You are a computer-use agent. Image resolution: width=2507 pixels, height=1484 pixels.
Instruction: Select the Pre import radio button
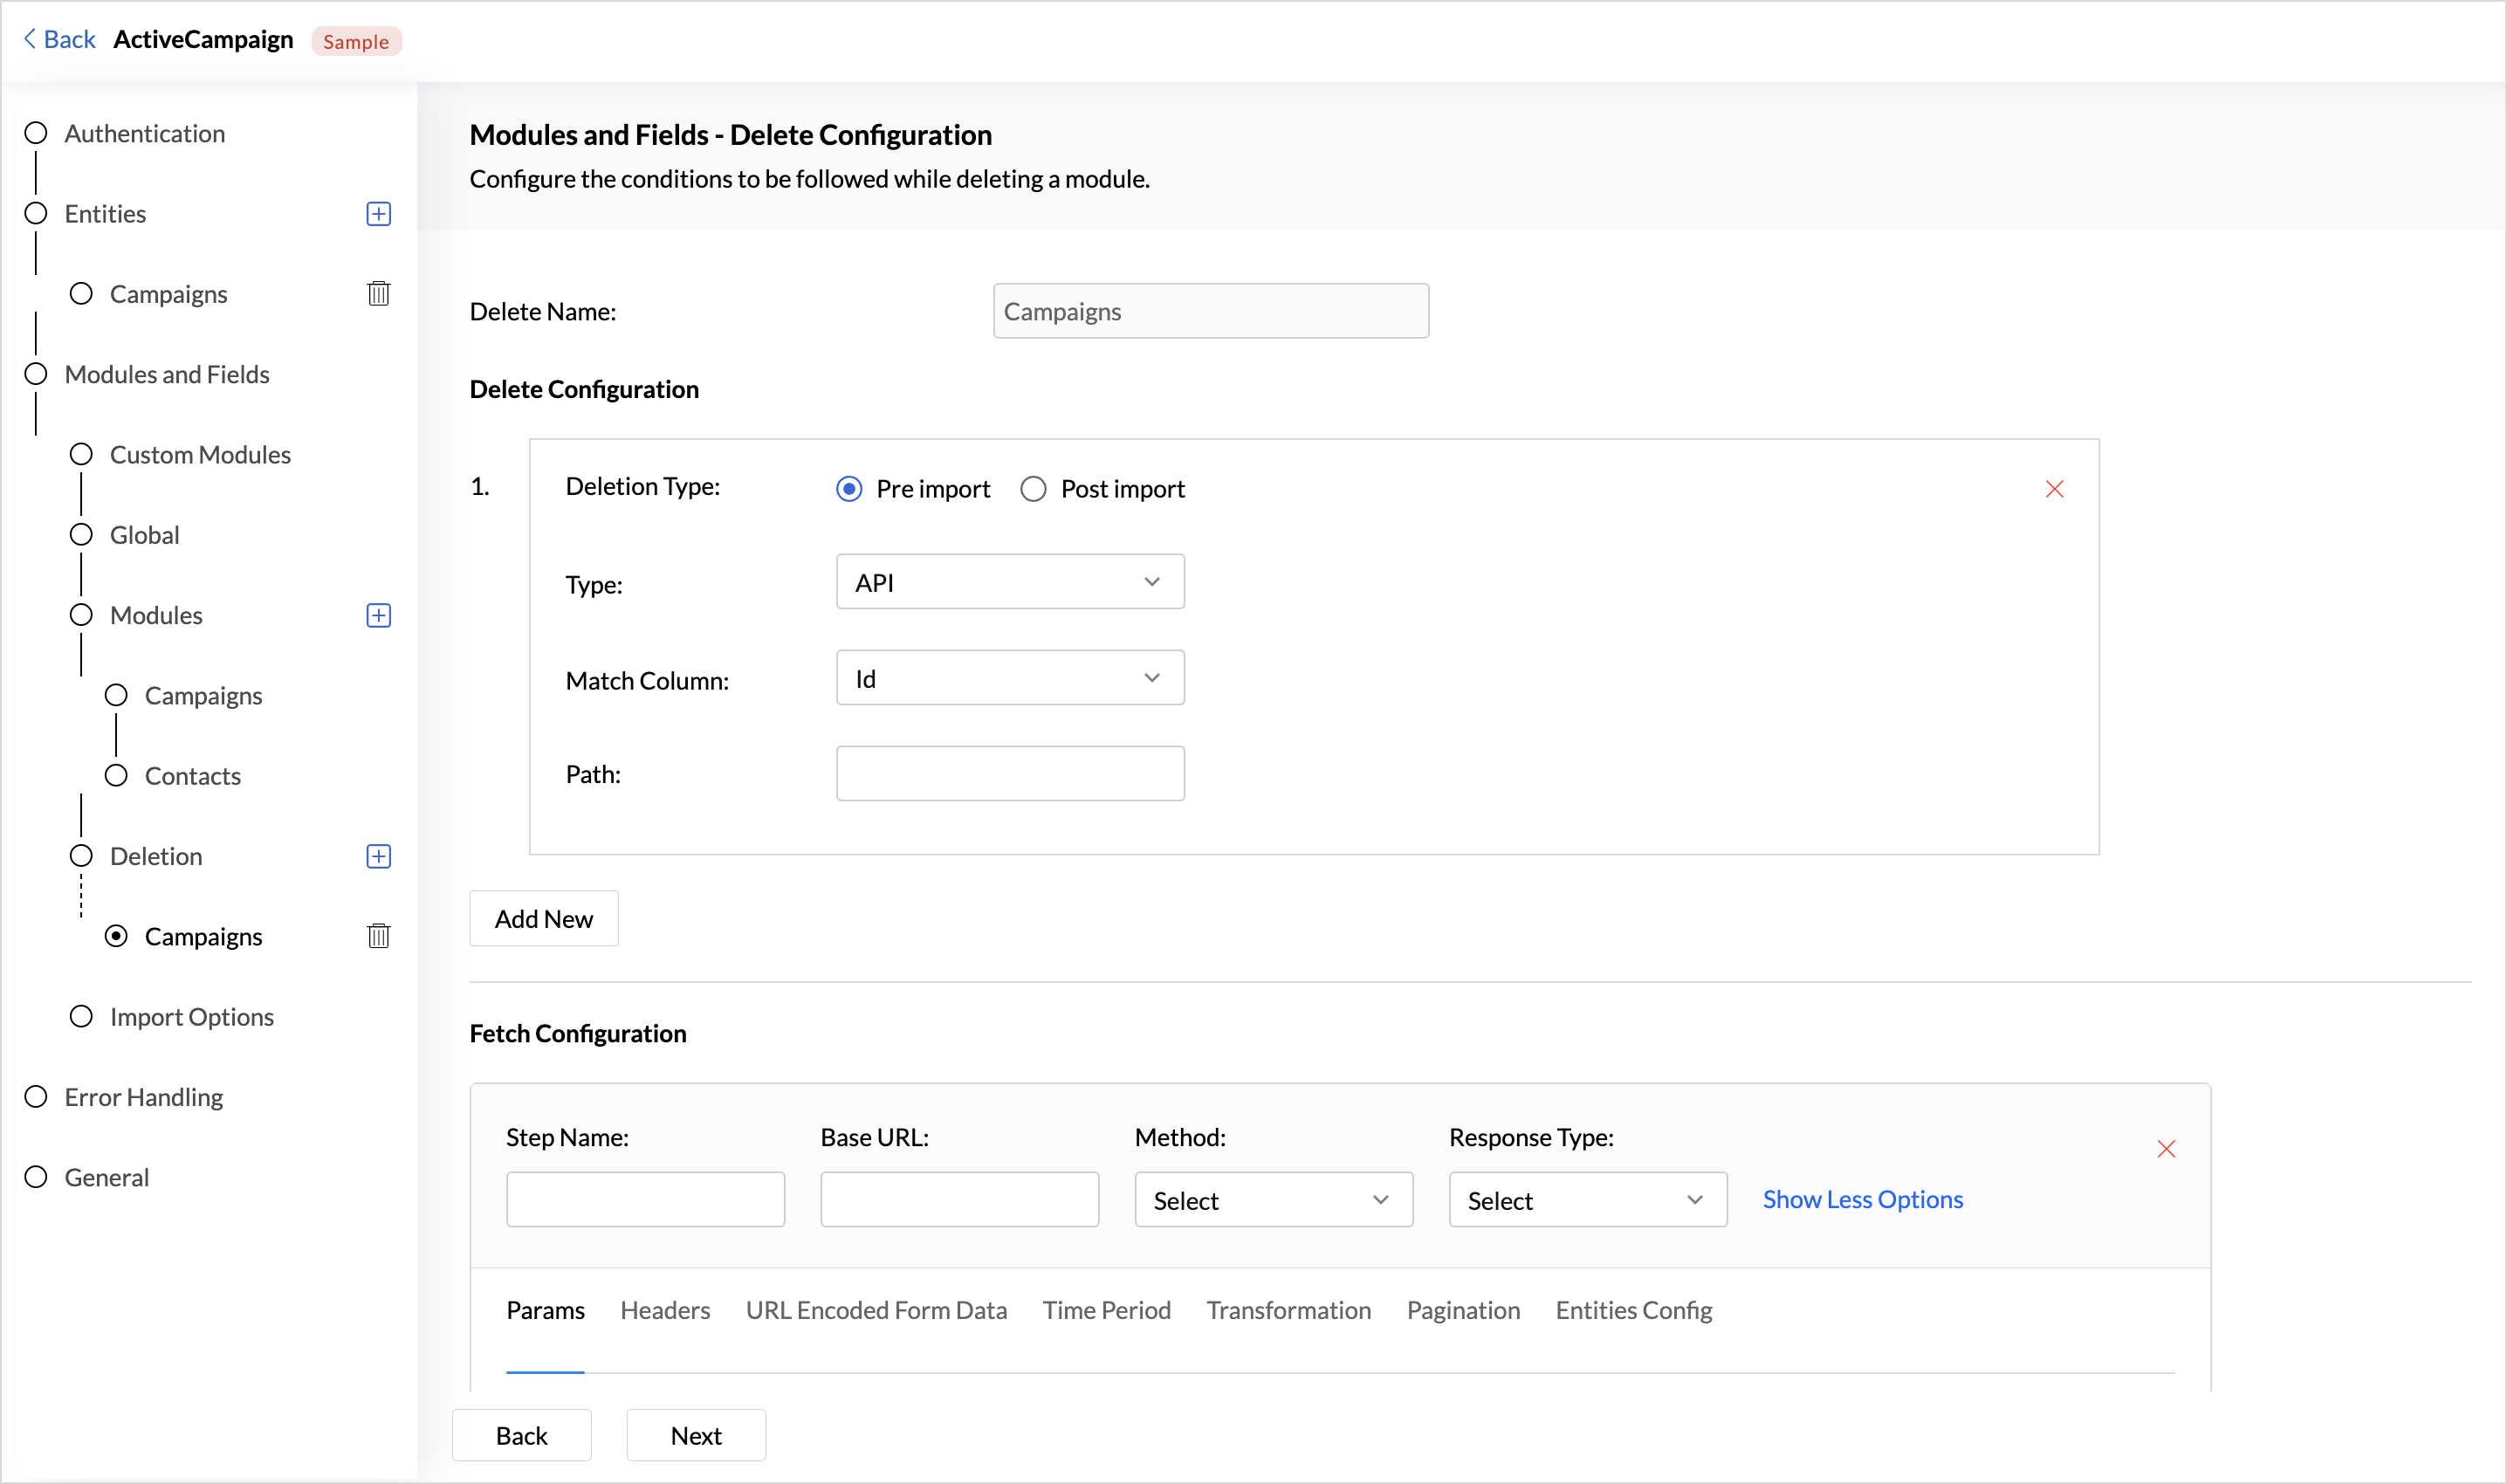[x=849, y=489]
